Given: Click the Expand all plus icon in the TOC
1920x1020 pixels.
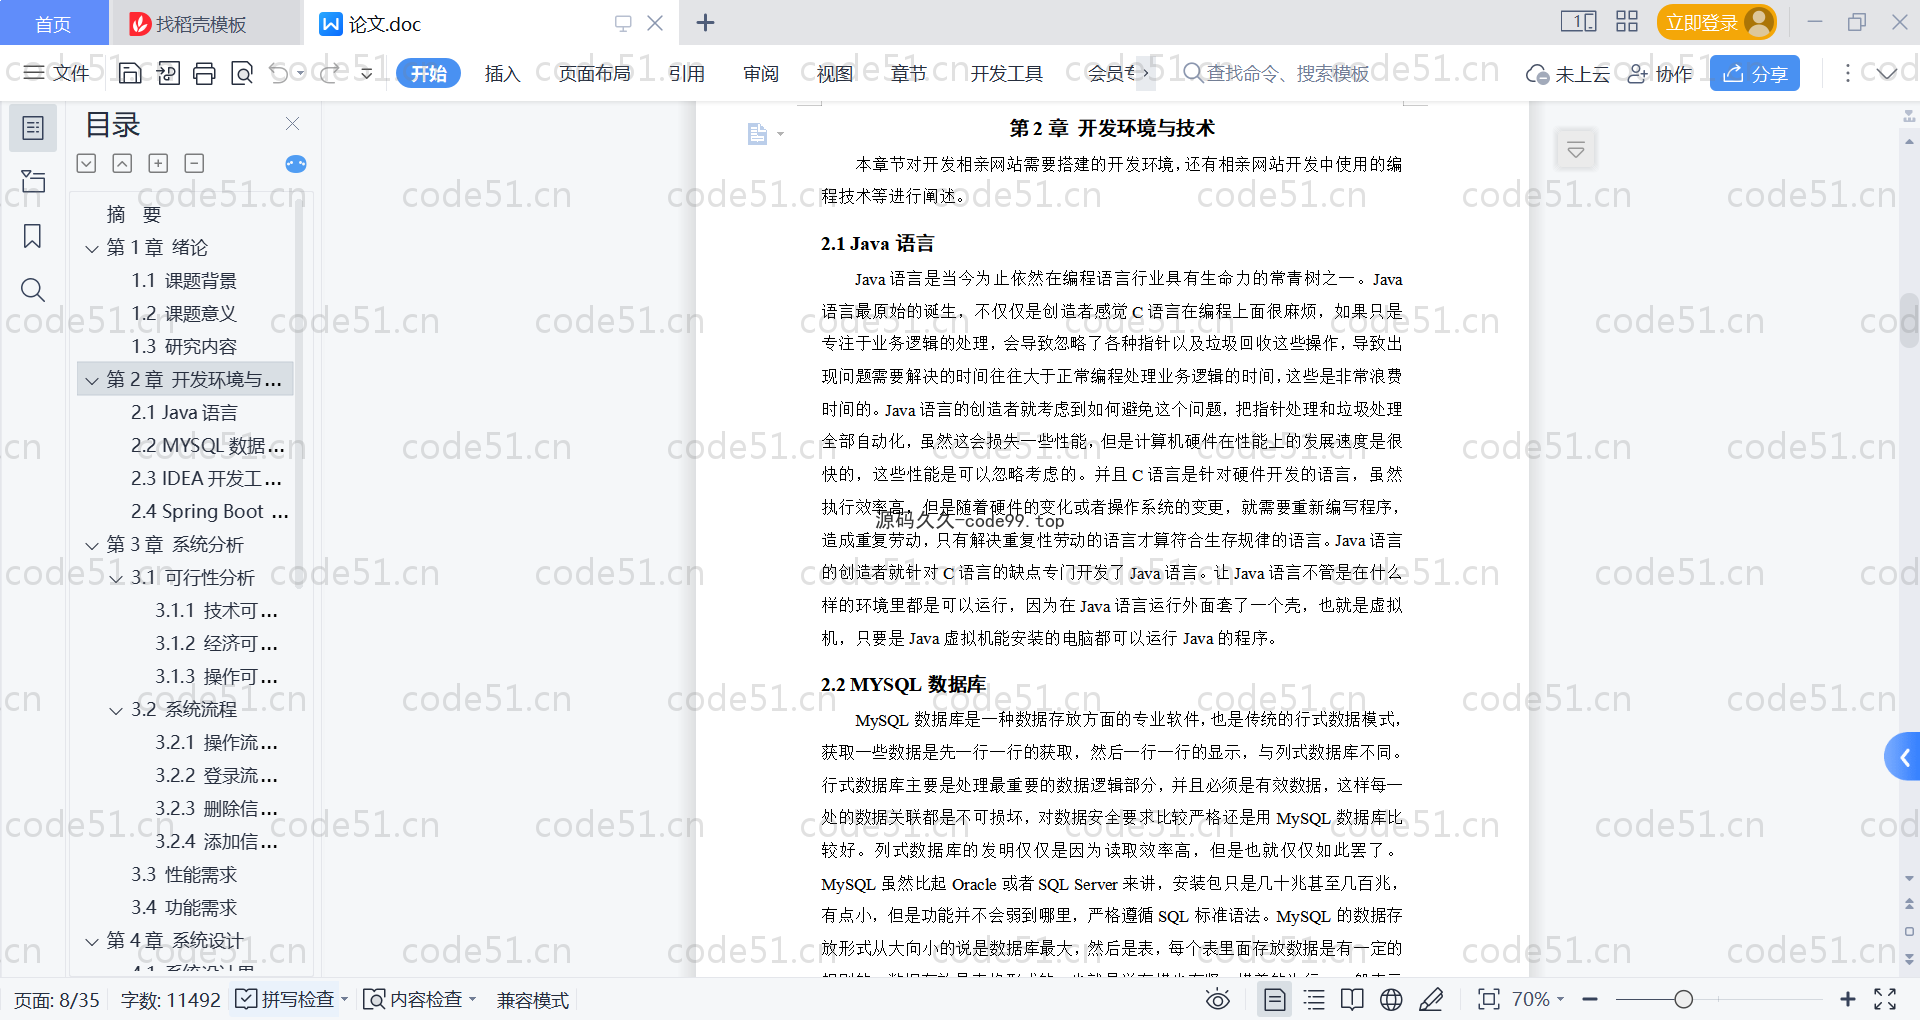Looking at the screenshot, I should [x=158, y=163].
